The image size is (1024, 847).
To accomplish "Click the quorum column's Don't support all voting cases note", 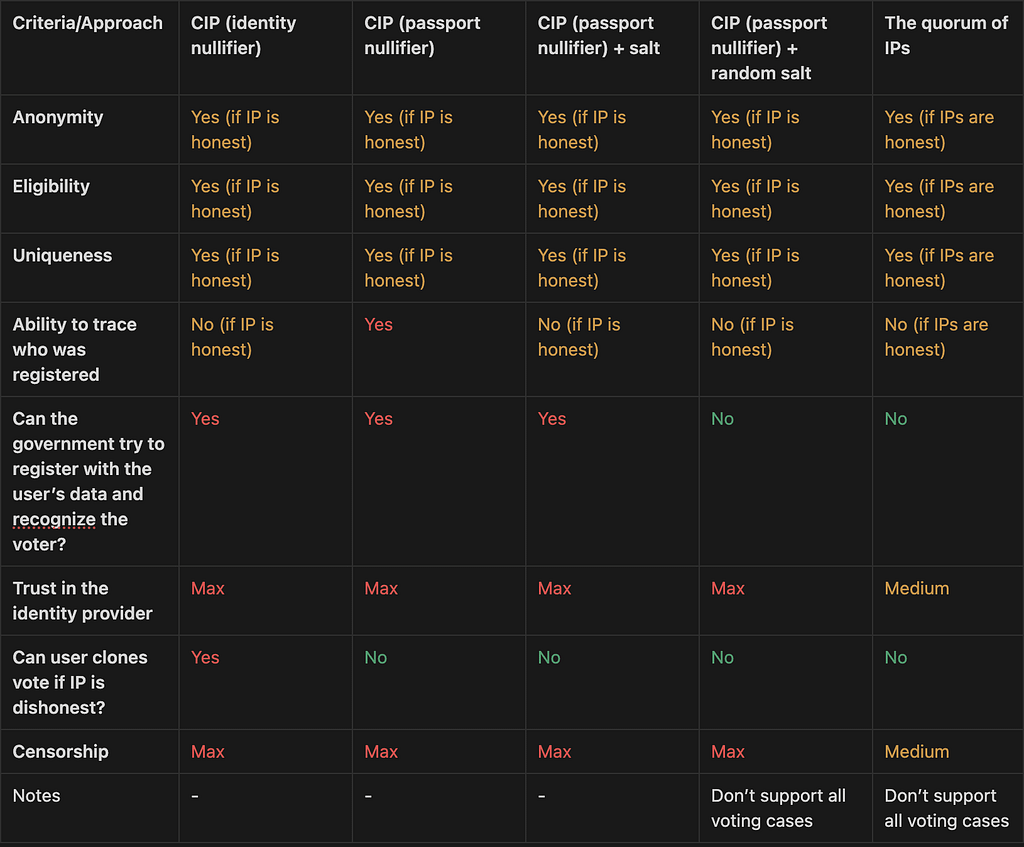I will tap(946, 808).
